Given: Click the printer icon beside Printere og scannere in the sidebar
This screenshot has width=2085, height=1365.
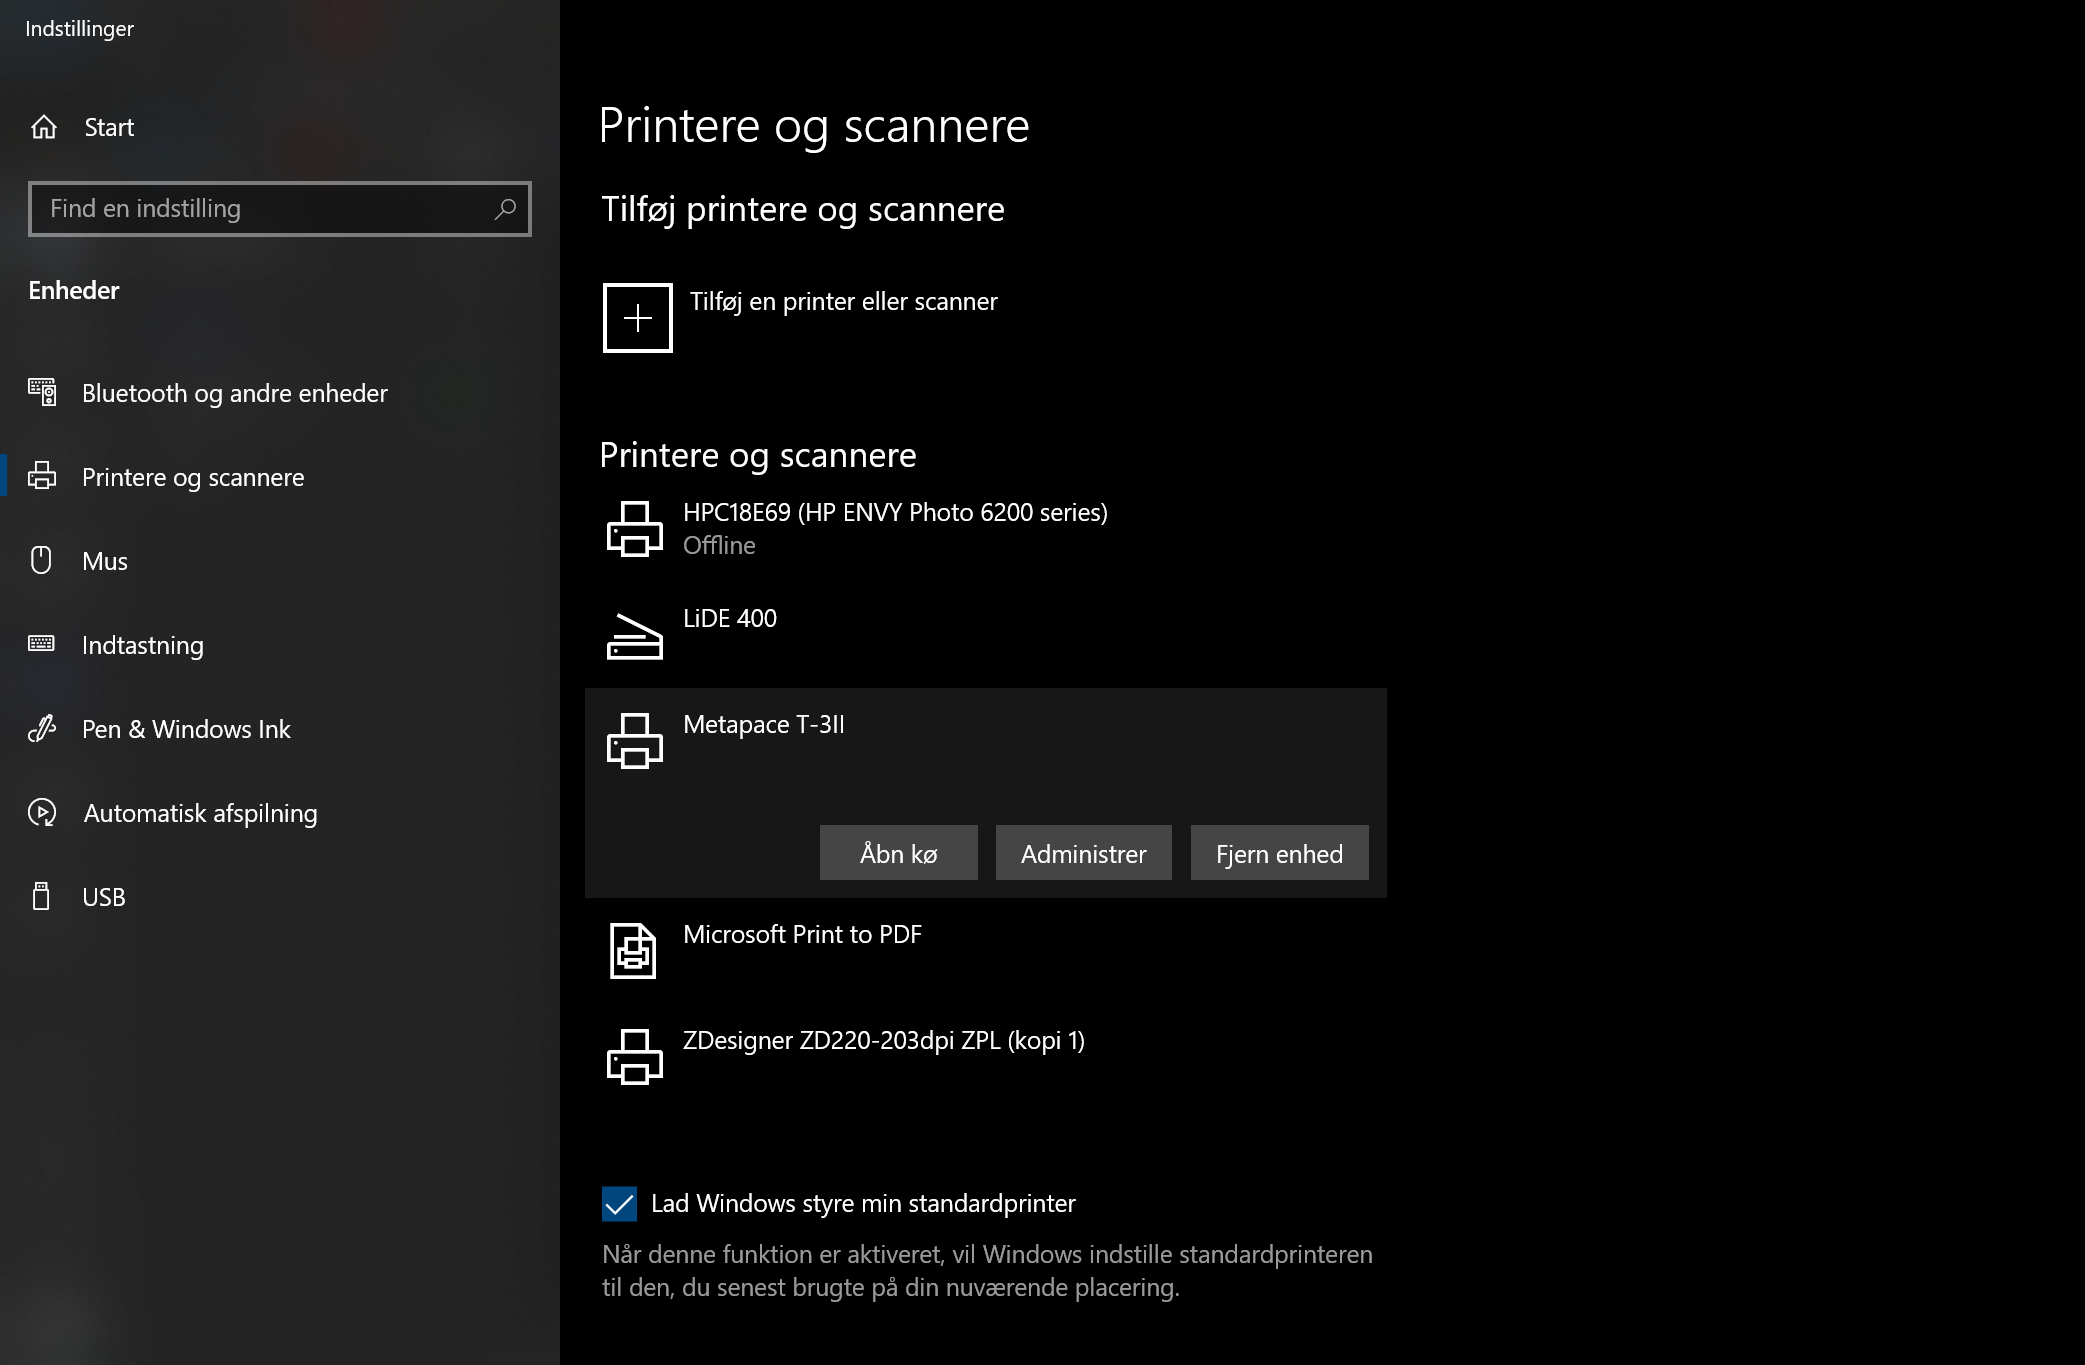Looking at the screenshot, I should coord(42,476).
